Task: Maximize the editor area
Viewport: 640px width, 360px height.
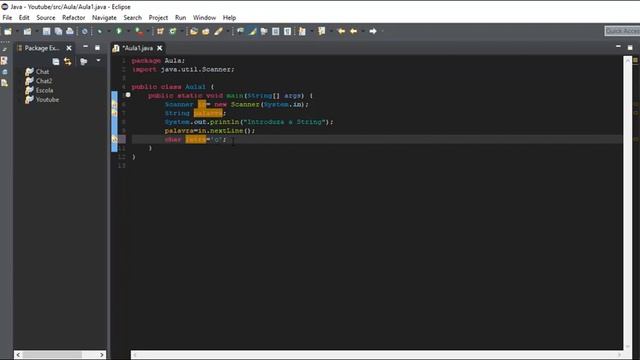Action: point(630,48)
